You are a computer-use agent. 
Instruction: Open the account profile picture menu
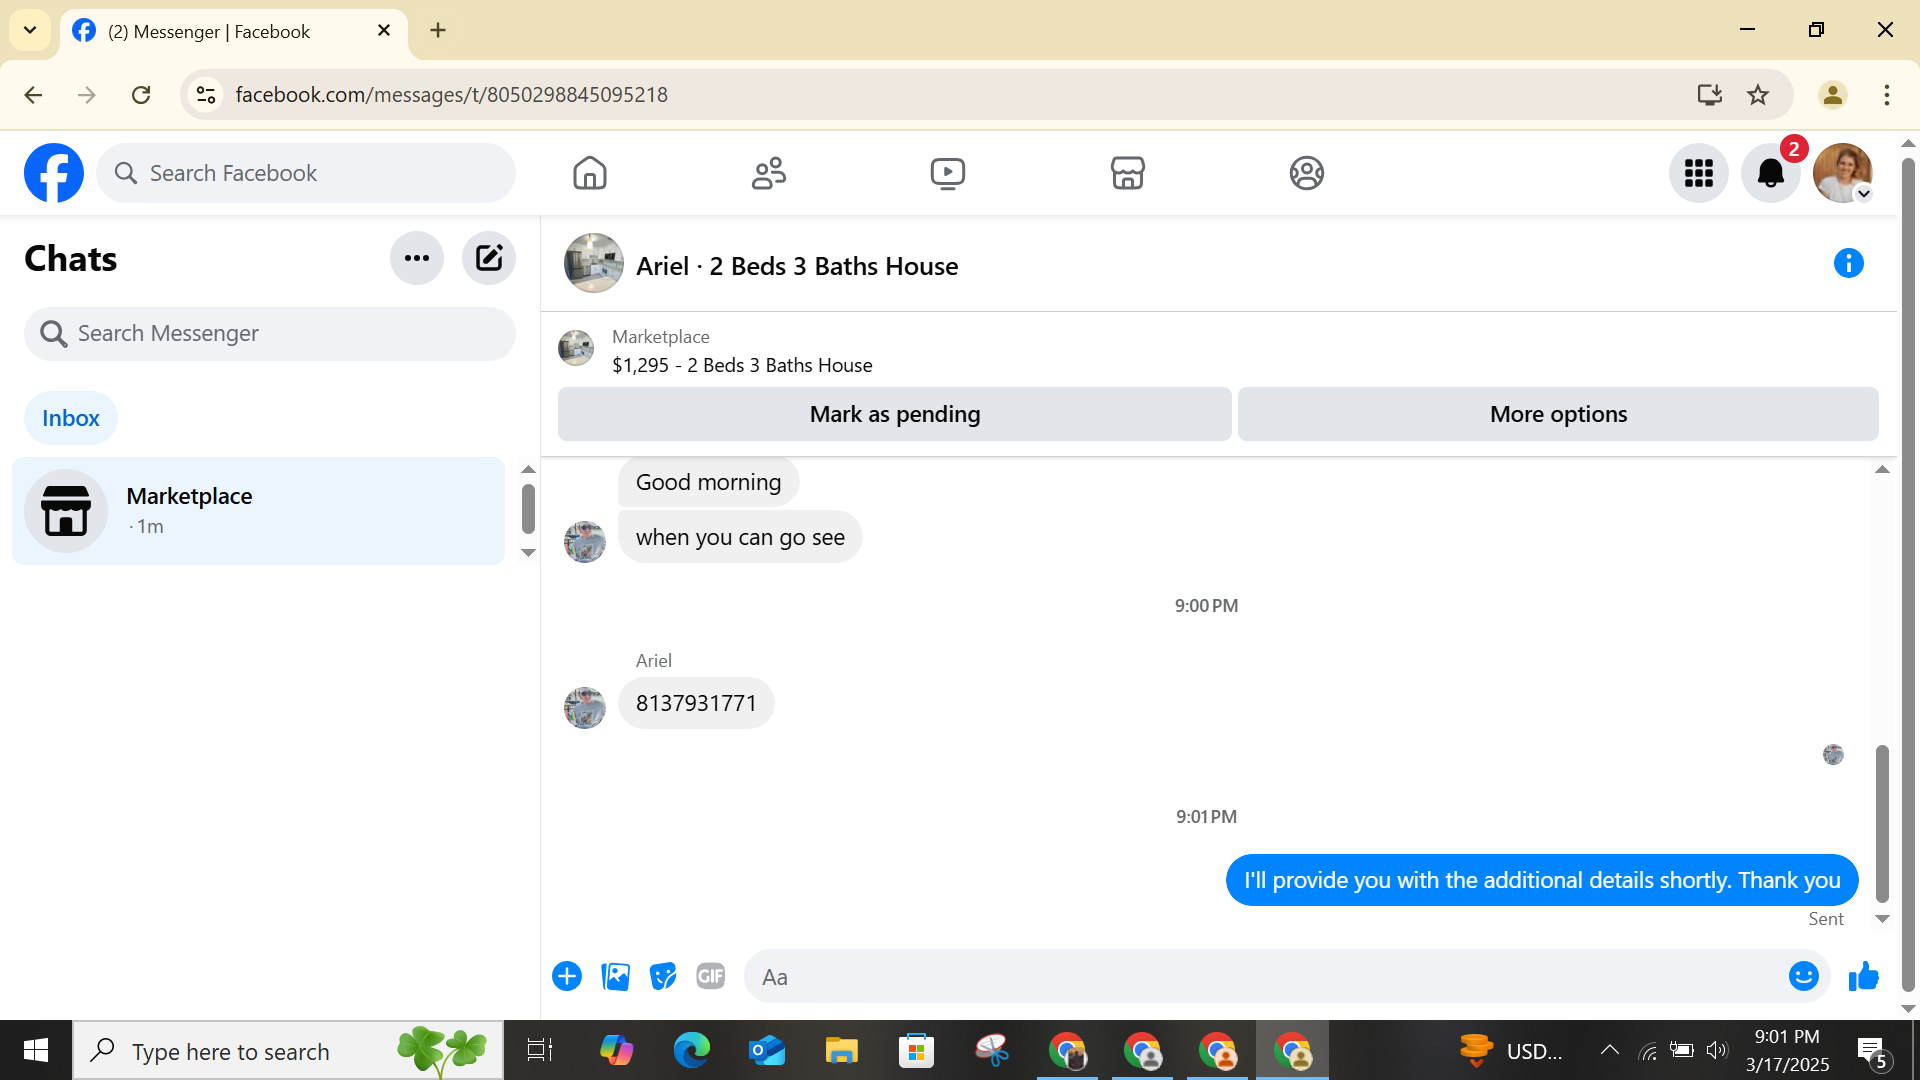pyautogui.click(x=1842, y=173)
